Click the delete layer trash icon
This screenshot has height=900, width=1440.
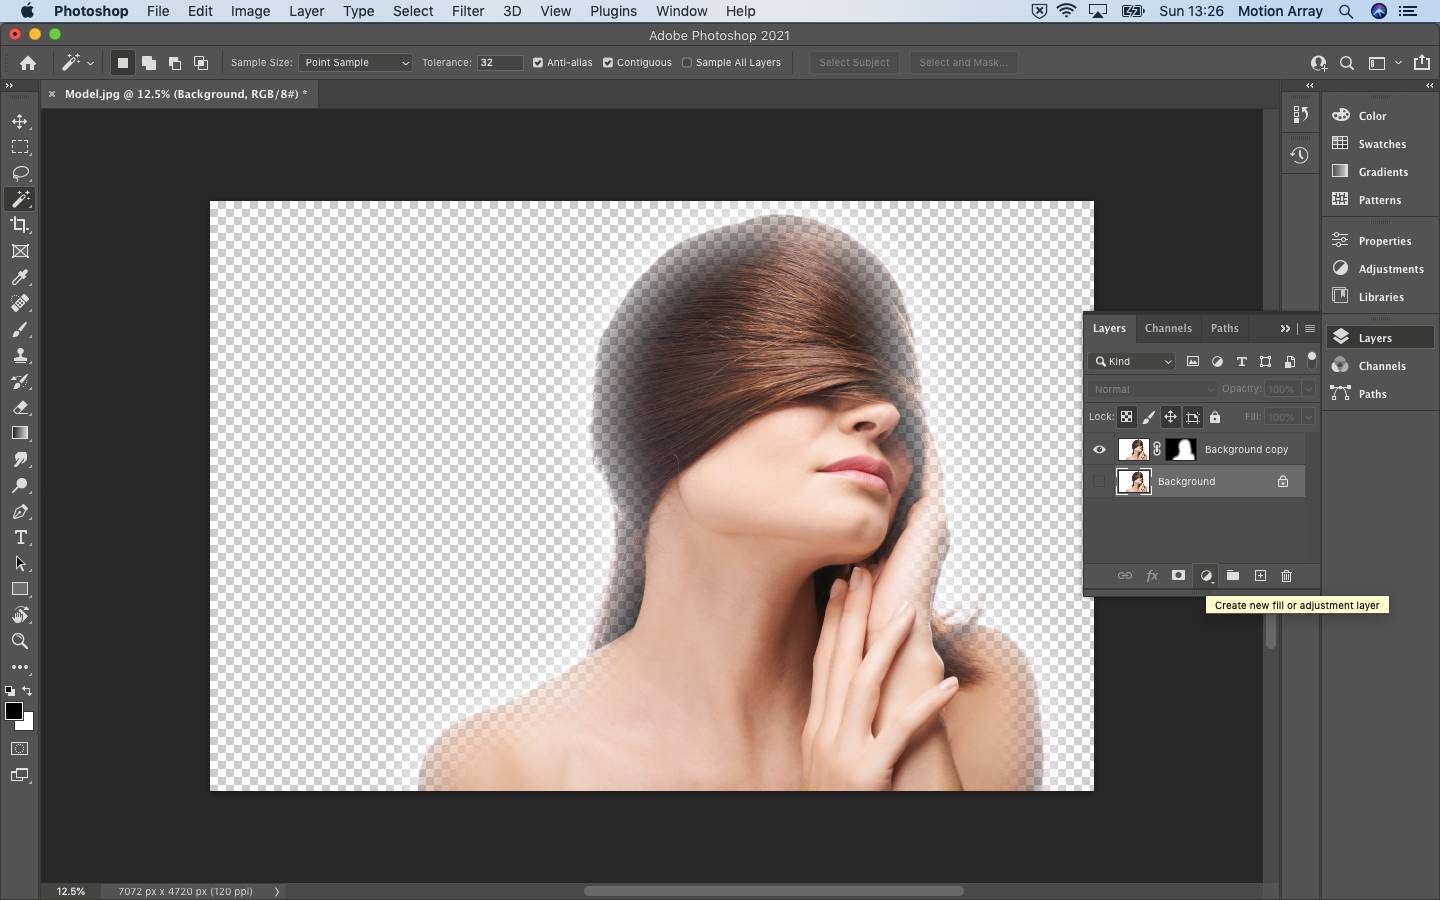pos(1287,576)
